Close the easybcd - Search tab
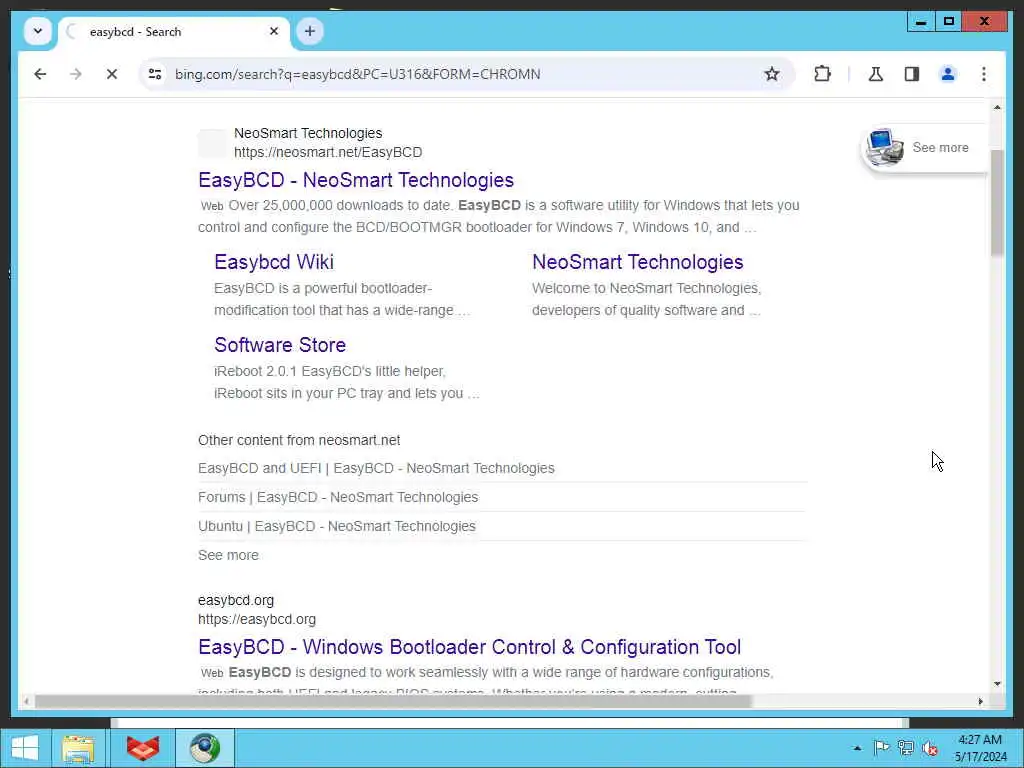1024x768 pixels. pos(274,31)
